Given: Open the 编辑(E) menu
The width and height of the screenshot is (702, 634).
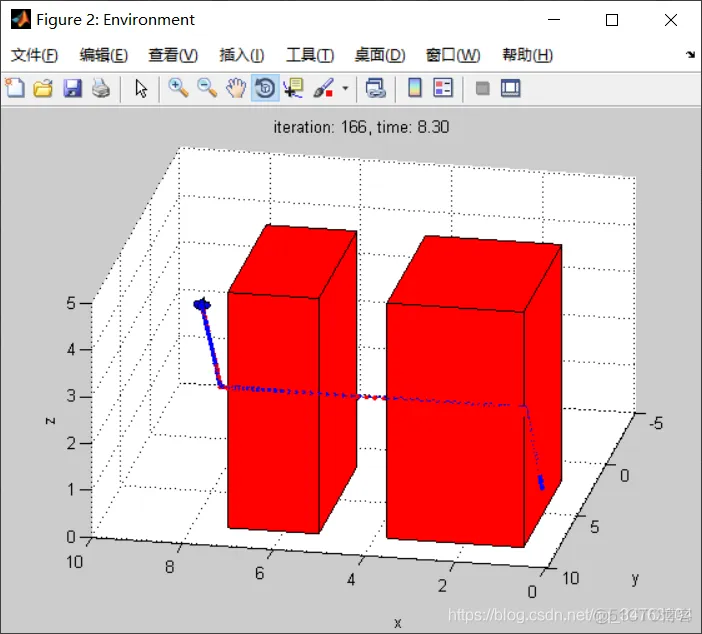Looking at the screenshot, I should point(104,55).
